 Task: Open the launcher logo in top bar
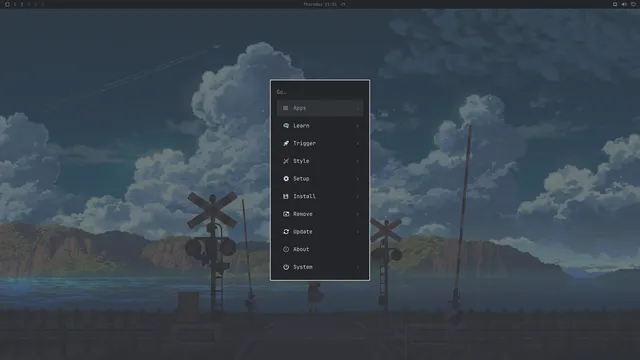click(x=7, y=4)
